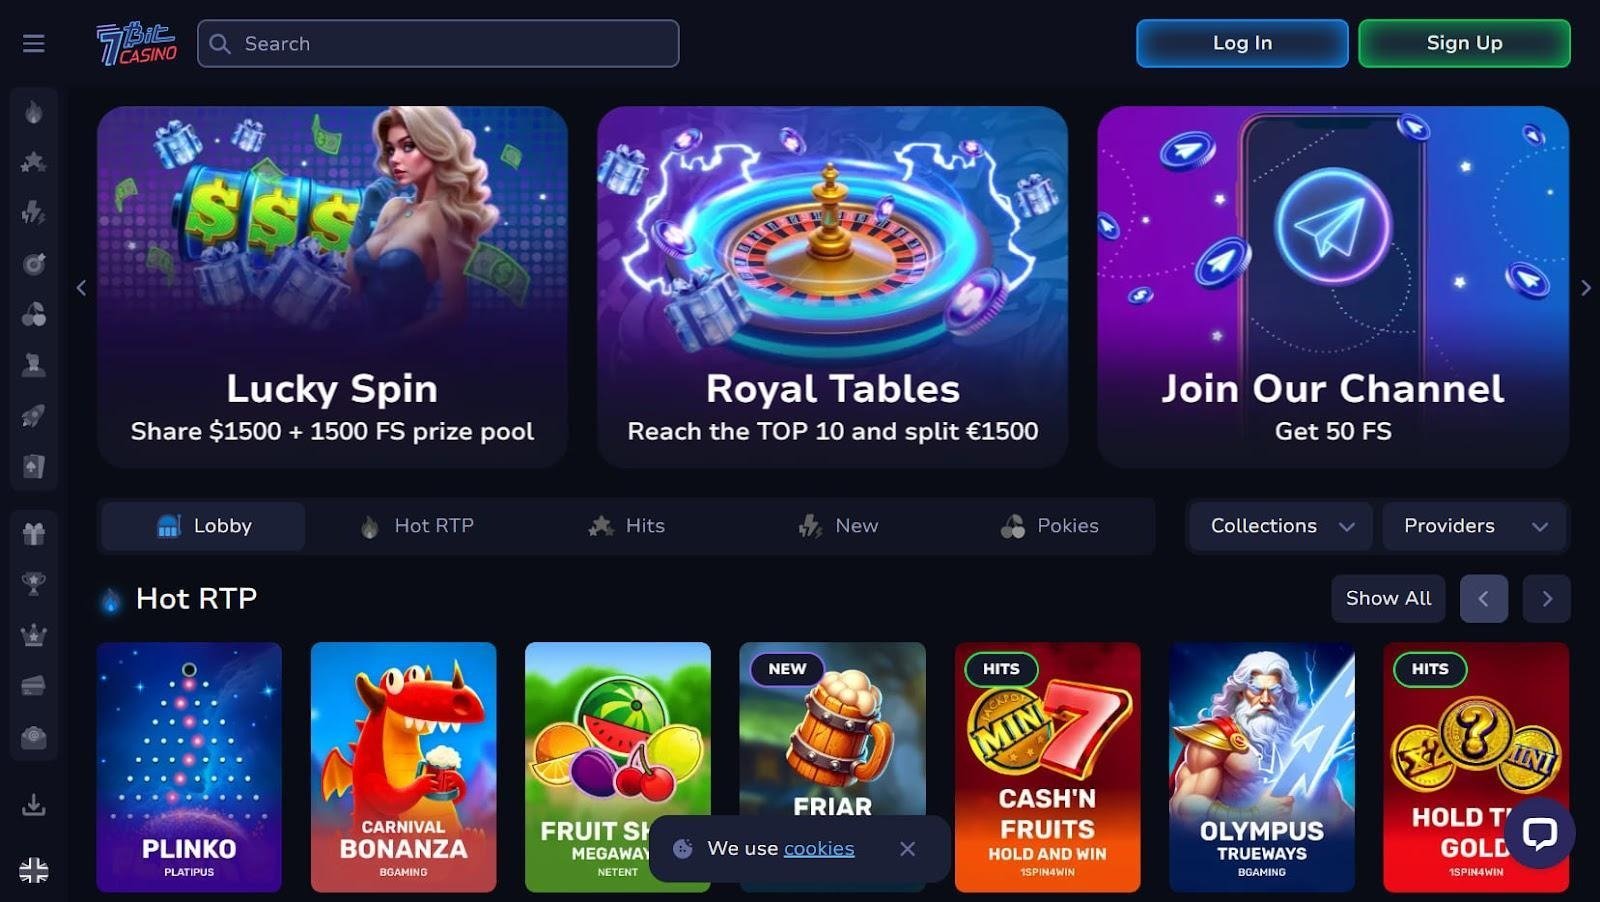Click the crown icon in sidebar

pos(34,635)
